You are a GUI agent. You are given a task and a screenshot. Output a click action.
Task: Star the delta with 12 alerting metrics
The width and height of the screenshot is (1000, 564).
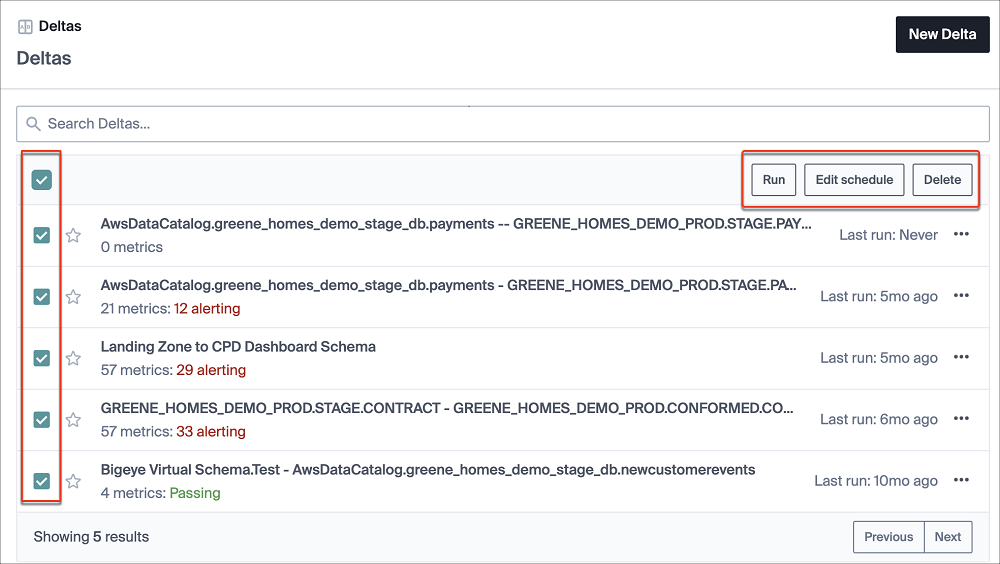(x=73, y=297)
